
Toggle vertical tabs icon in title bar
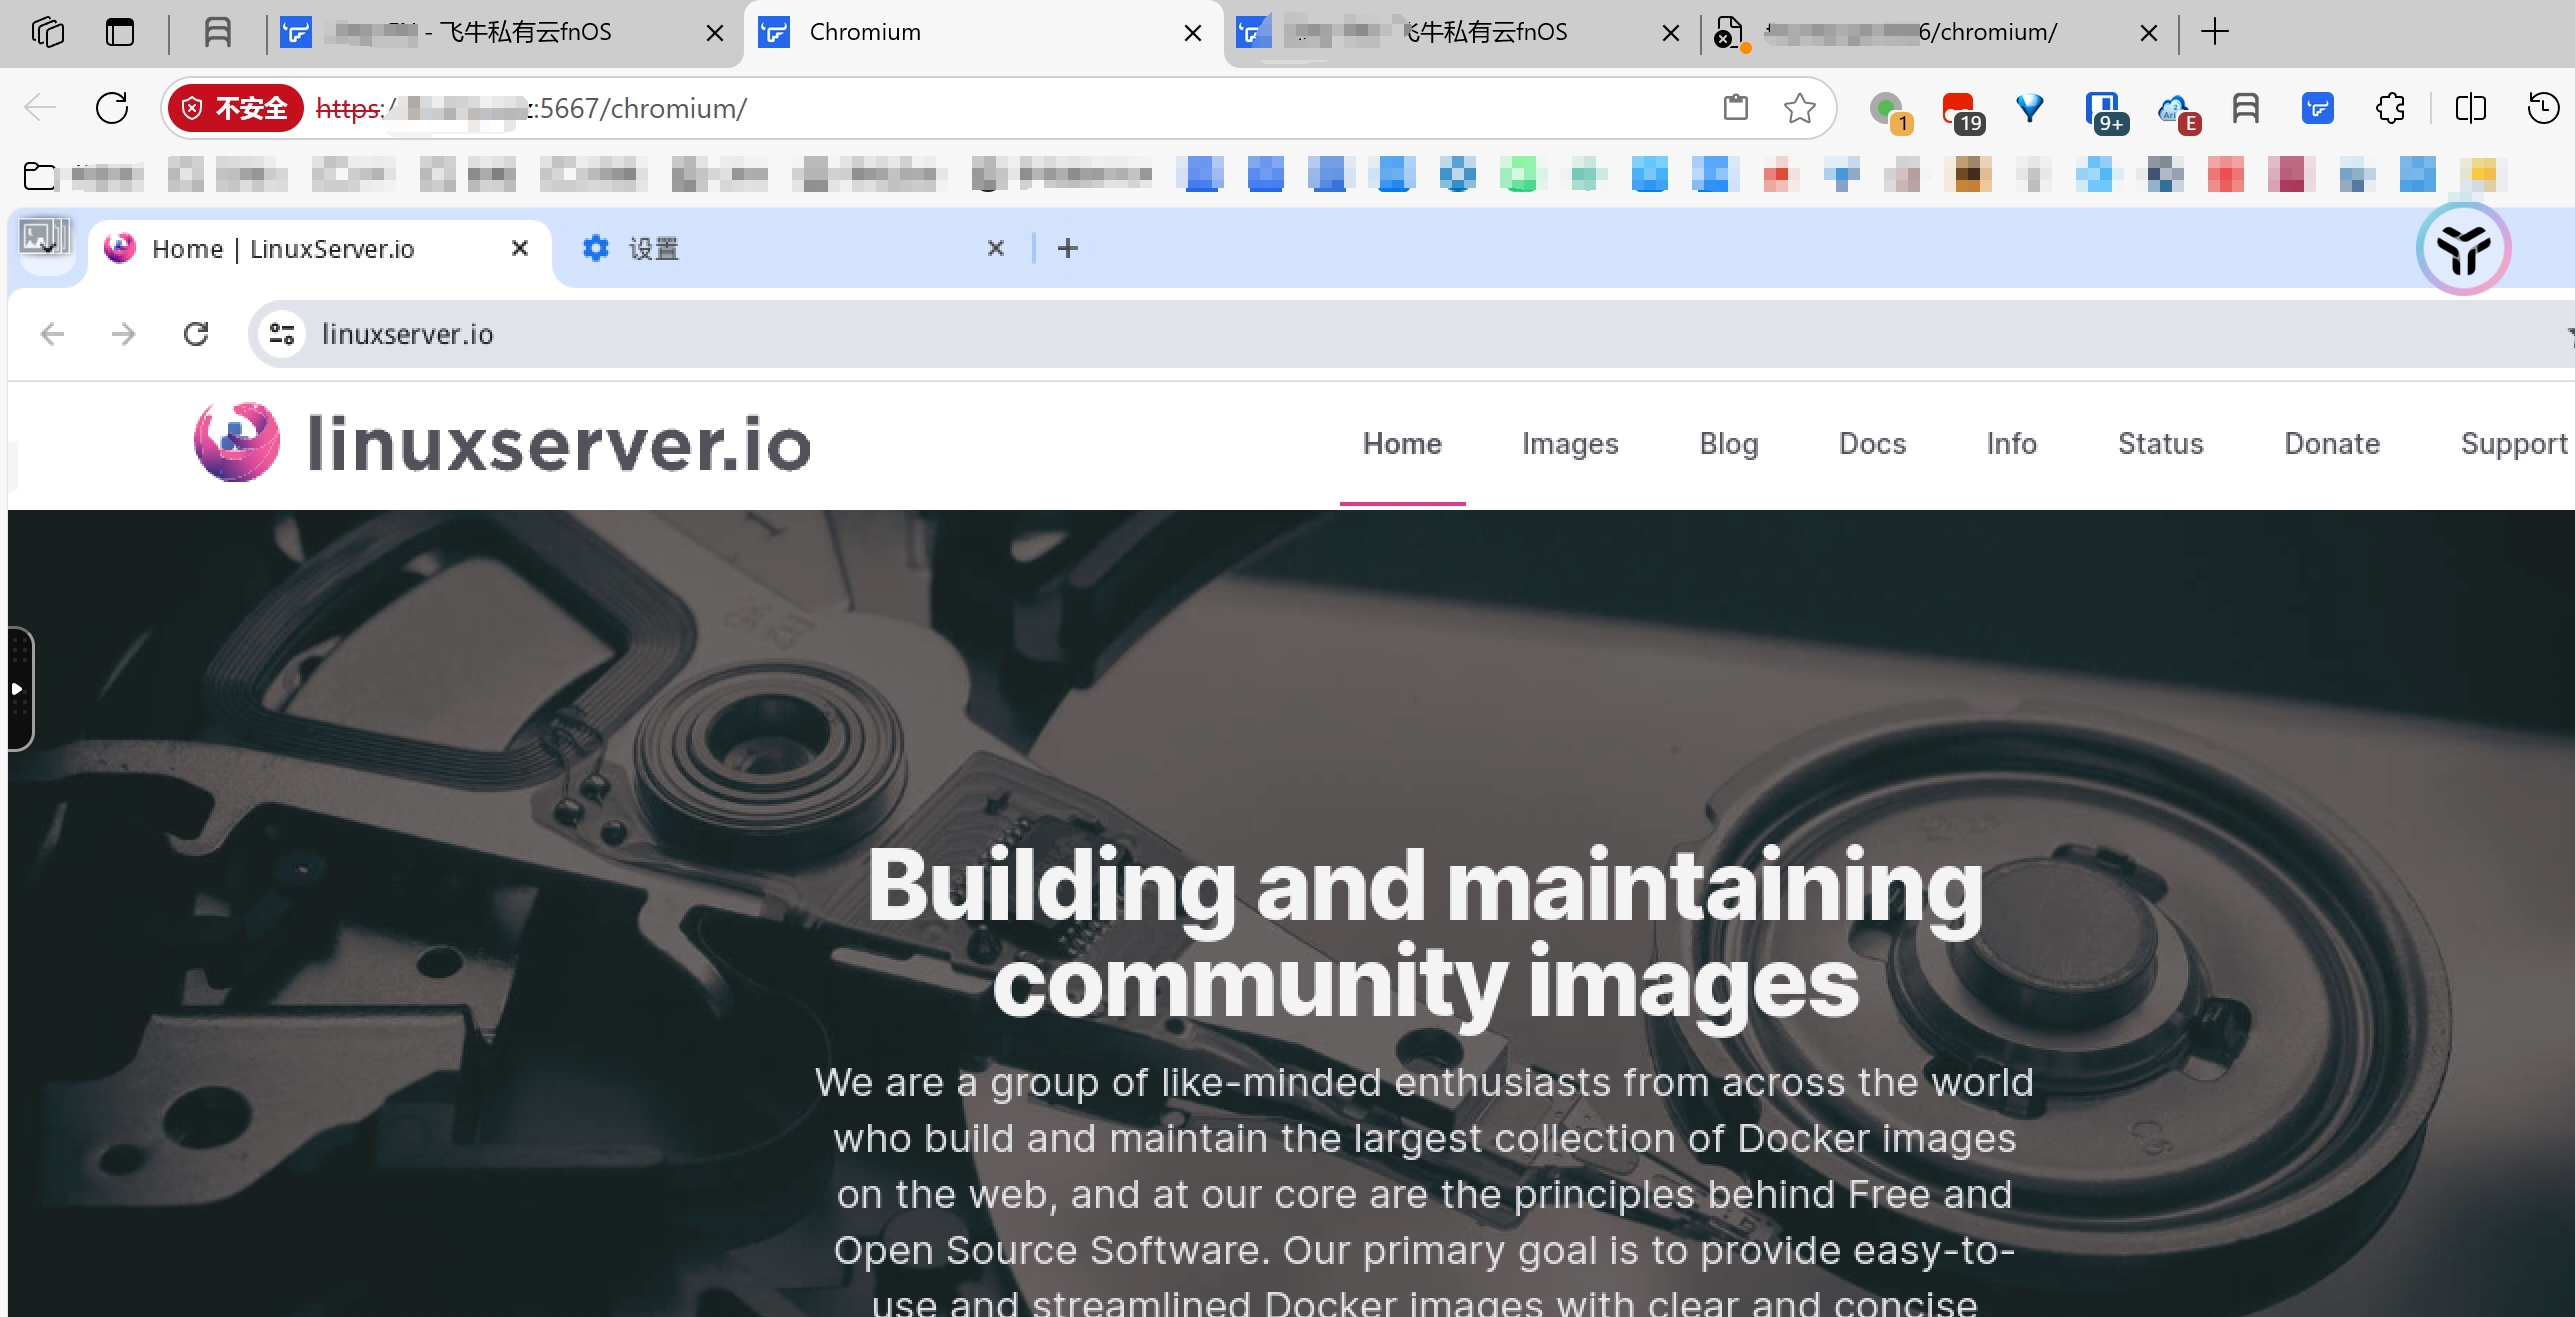pyautogui.click(x=120, y=32)
